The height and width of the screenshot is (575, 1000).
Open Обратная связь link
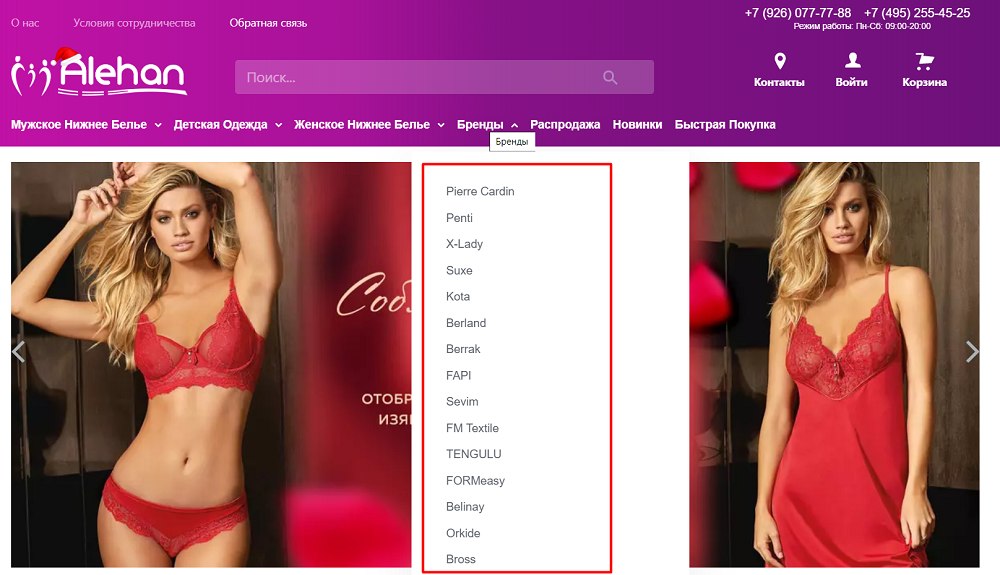point(268,23)
